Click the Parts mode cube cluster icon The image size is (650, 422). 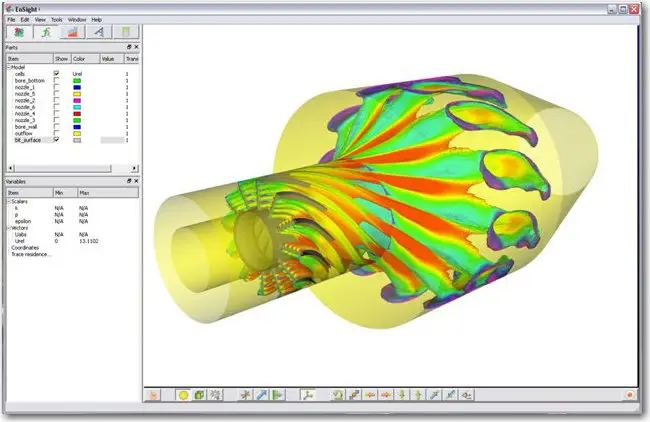pos(19,32)
